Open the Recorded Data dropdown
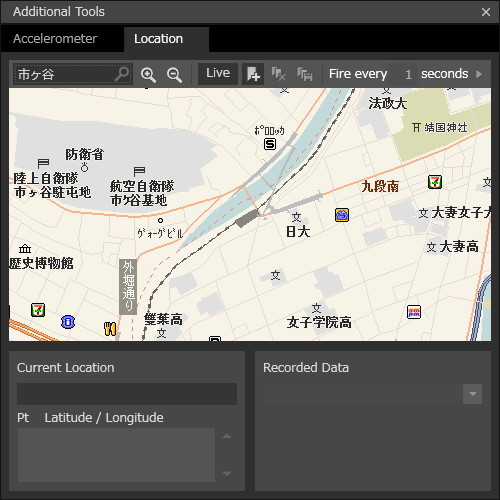The image size is (500, 500). 472,394
